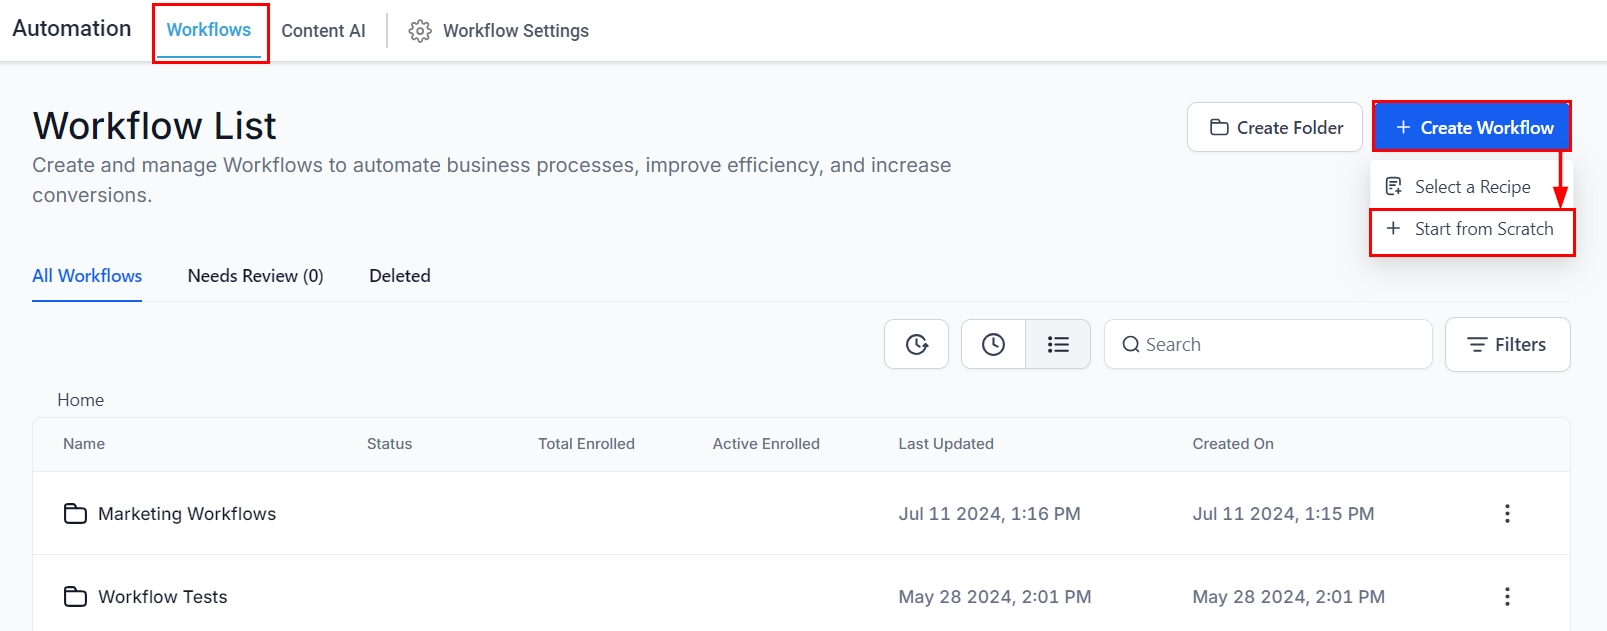Open three-dot menu for Marketing Workflows

pyautogui.click(x=1507, y=514)
